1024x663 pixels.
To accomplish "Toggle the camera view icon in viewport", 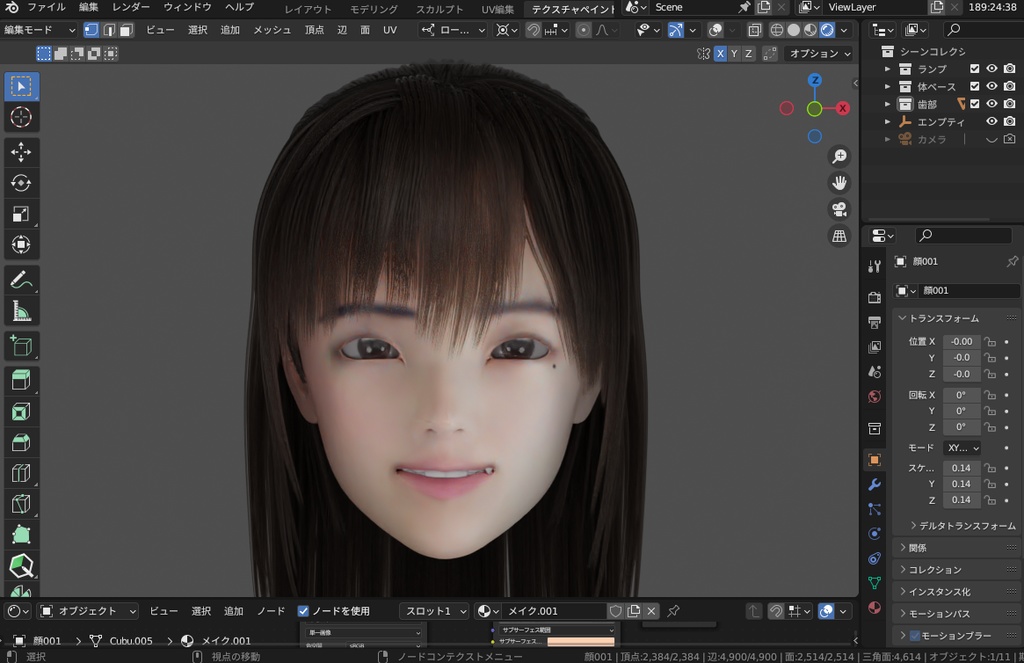I will click(x=839, y=210).
